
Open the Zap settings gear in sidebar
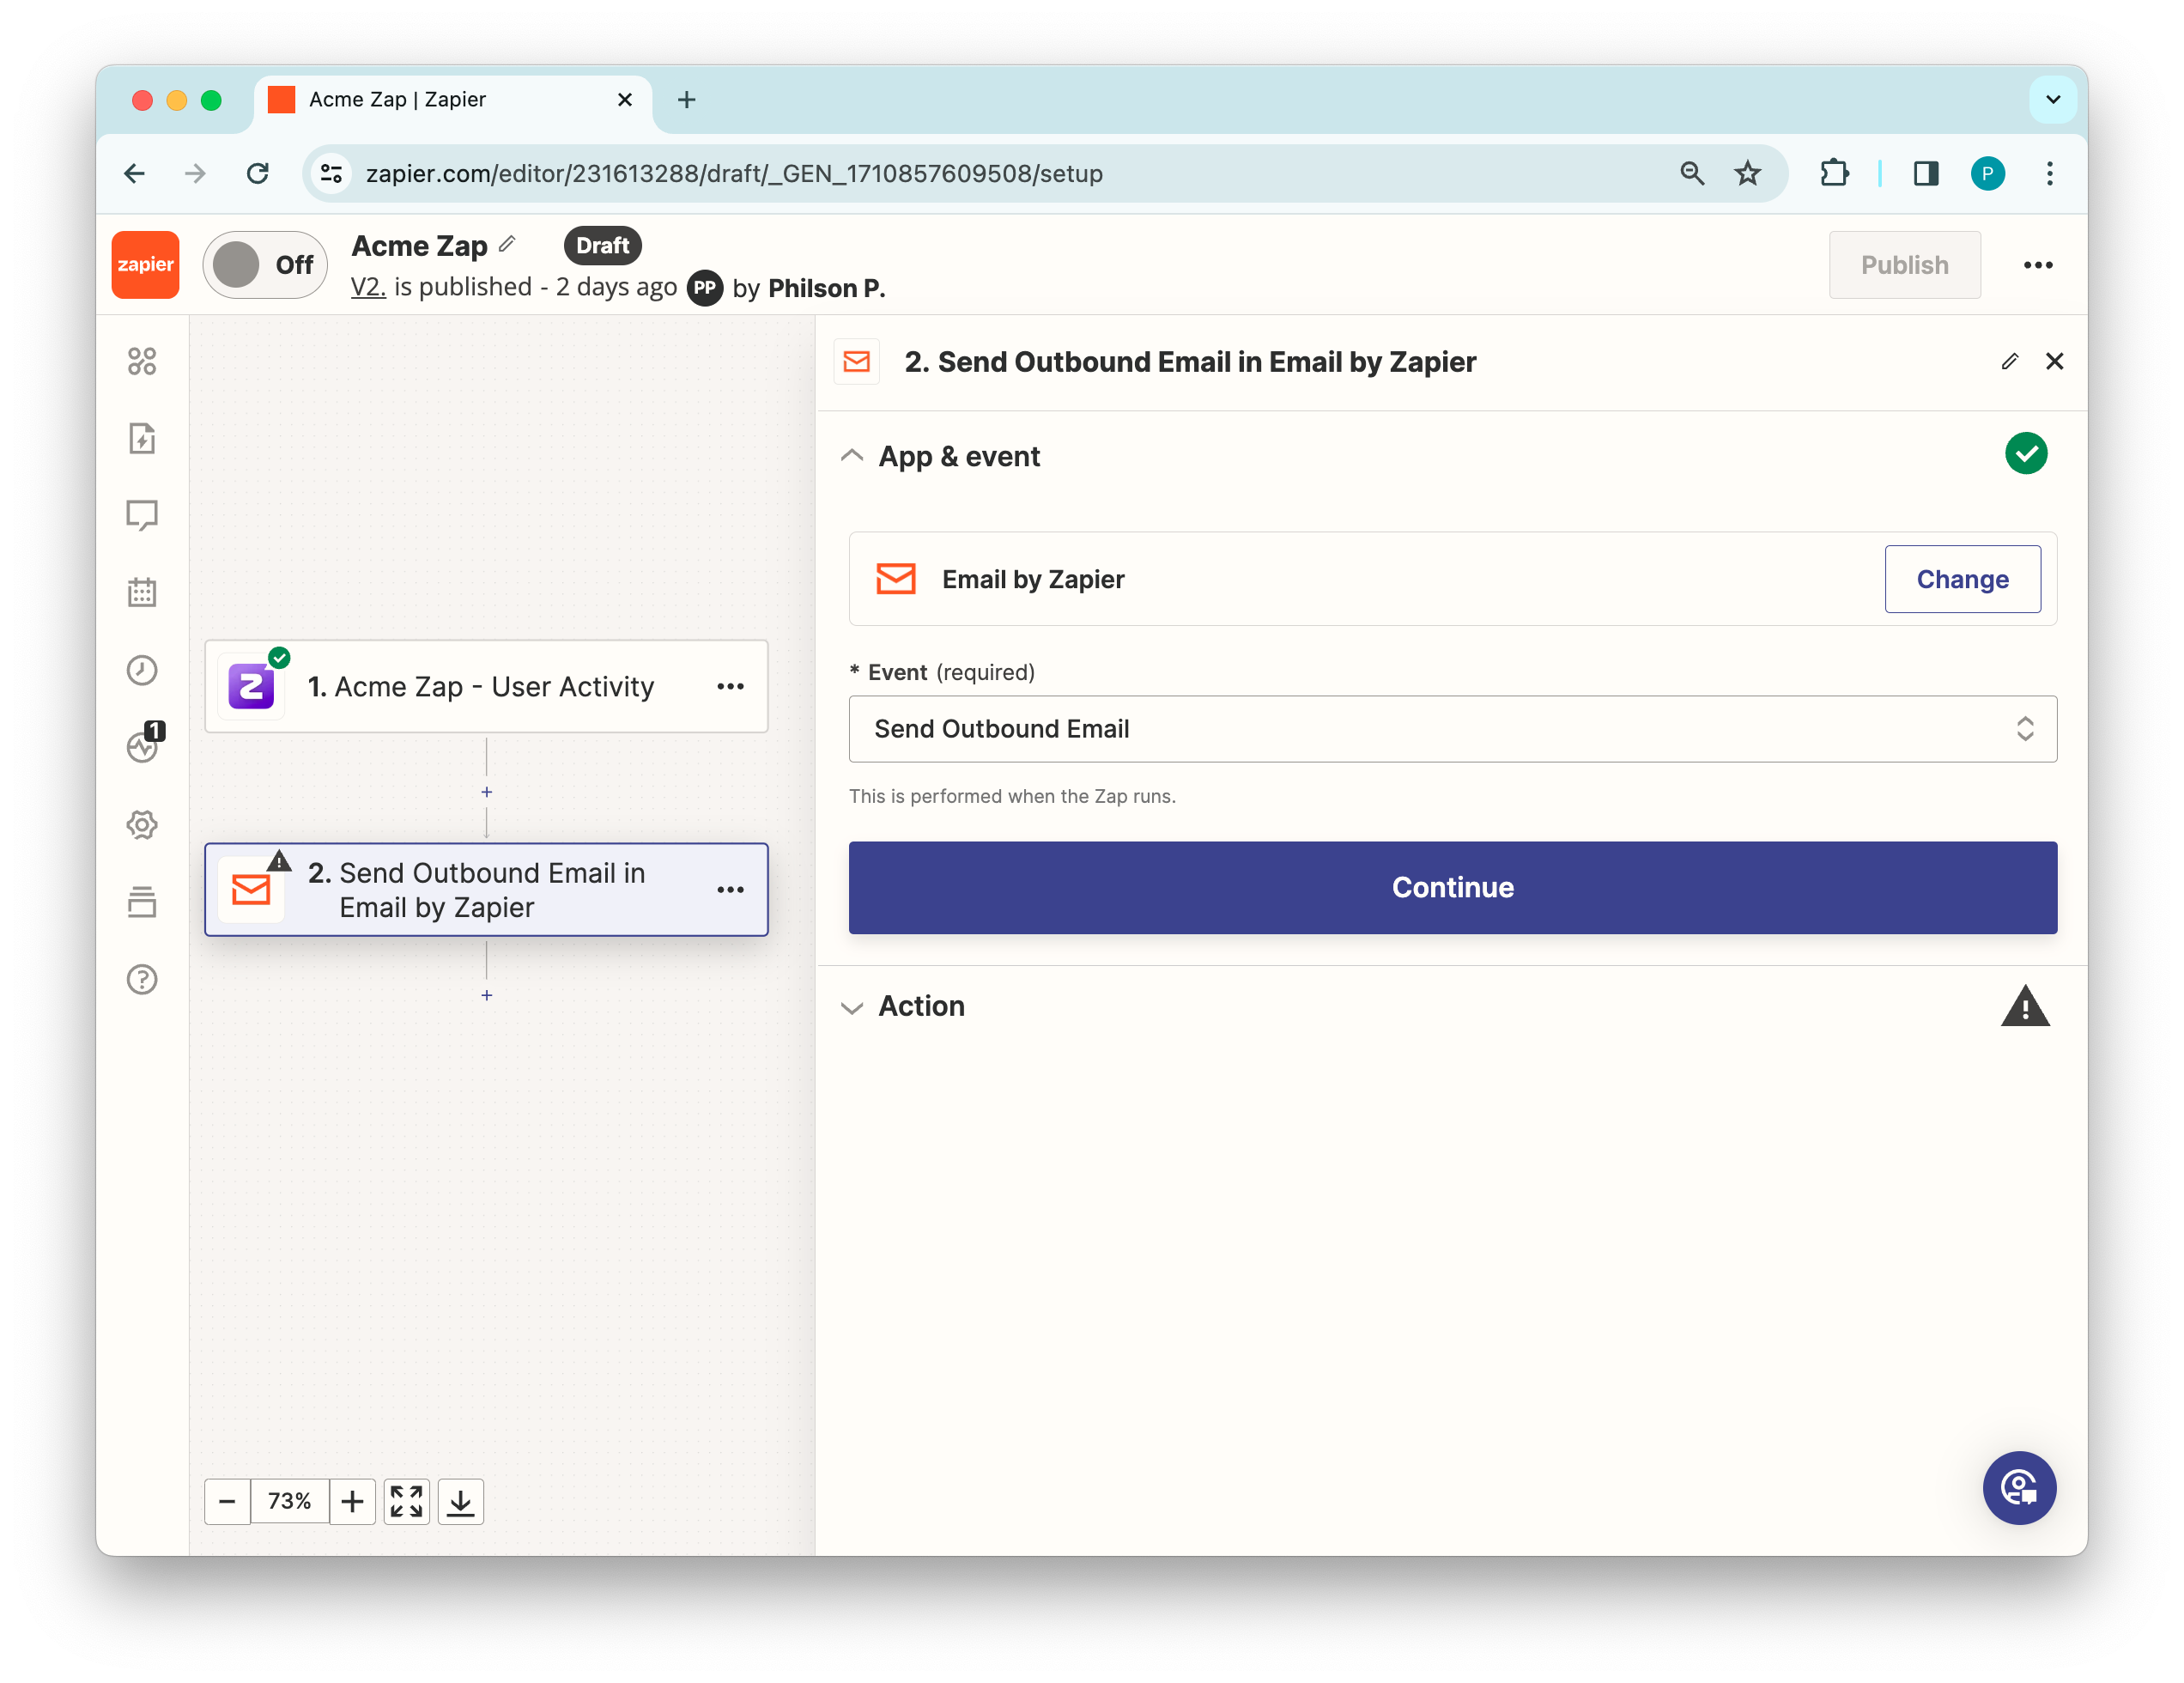(142, 825)
